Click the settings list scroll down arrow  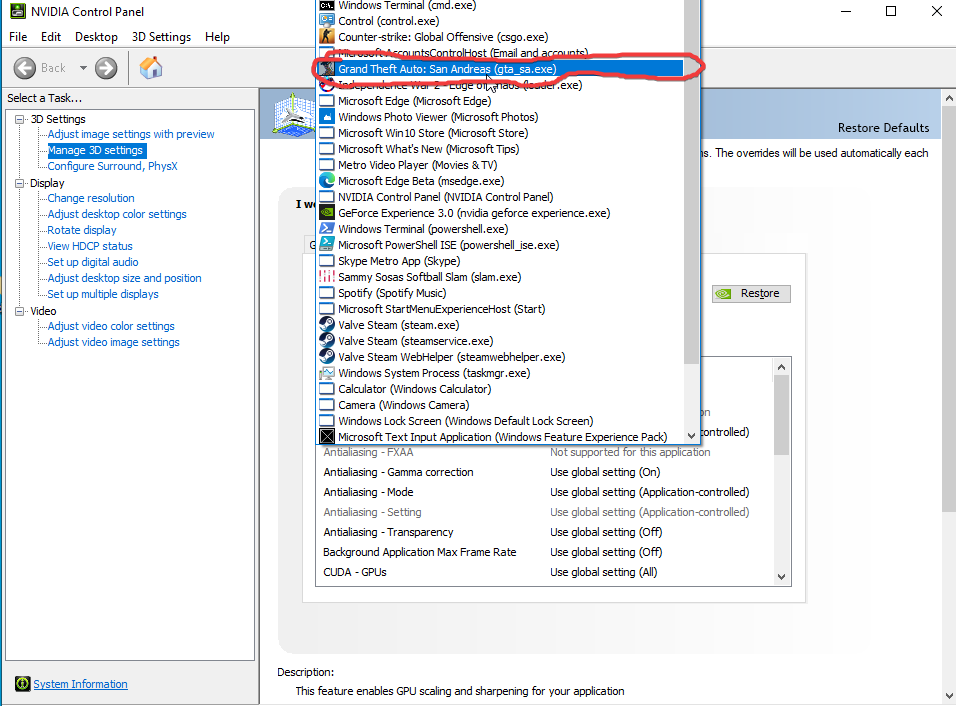click(782, 577)
